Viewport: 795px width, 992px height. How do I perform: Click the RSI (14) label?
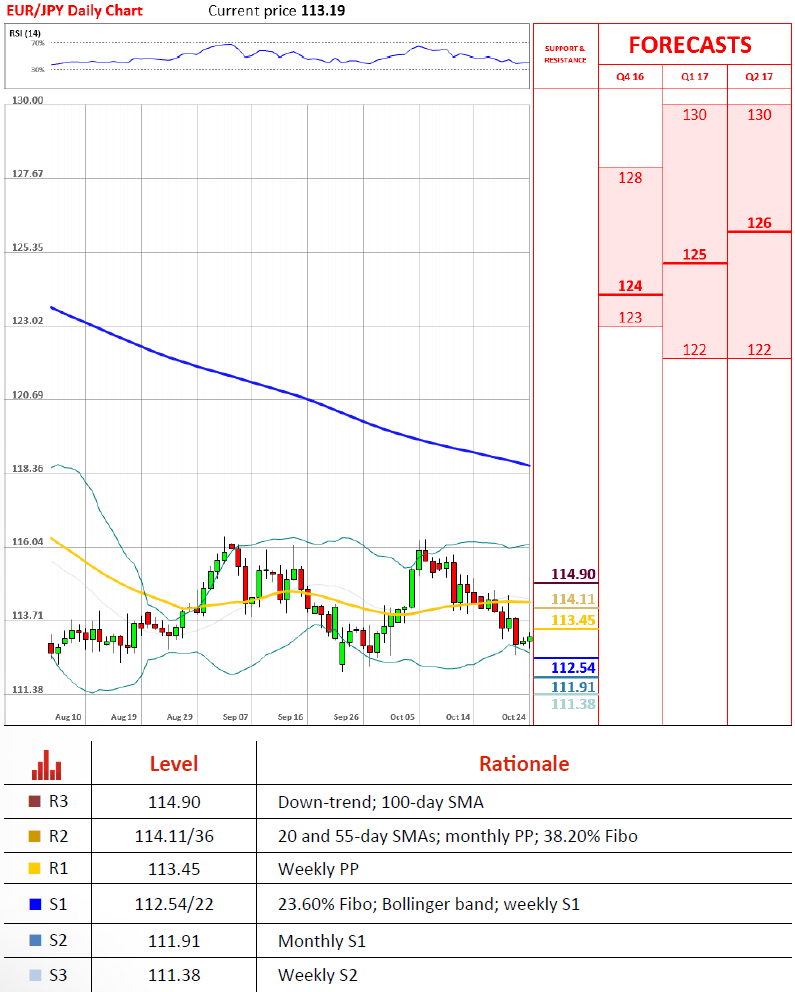(x=25, y=33)
